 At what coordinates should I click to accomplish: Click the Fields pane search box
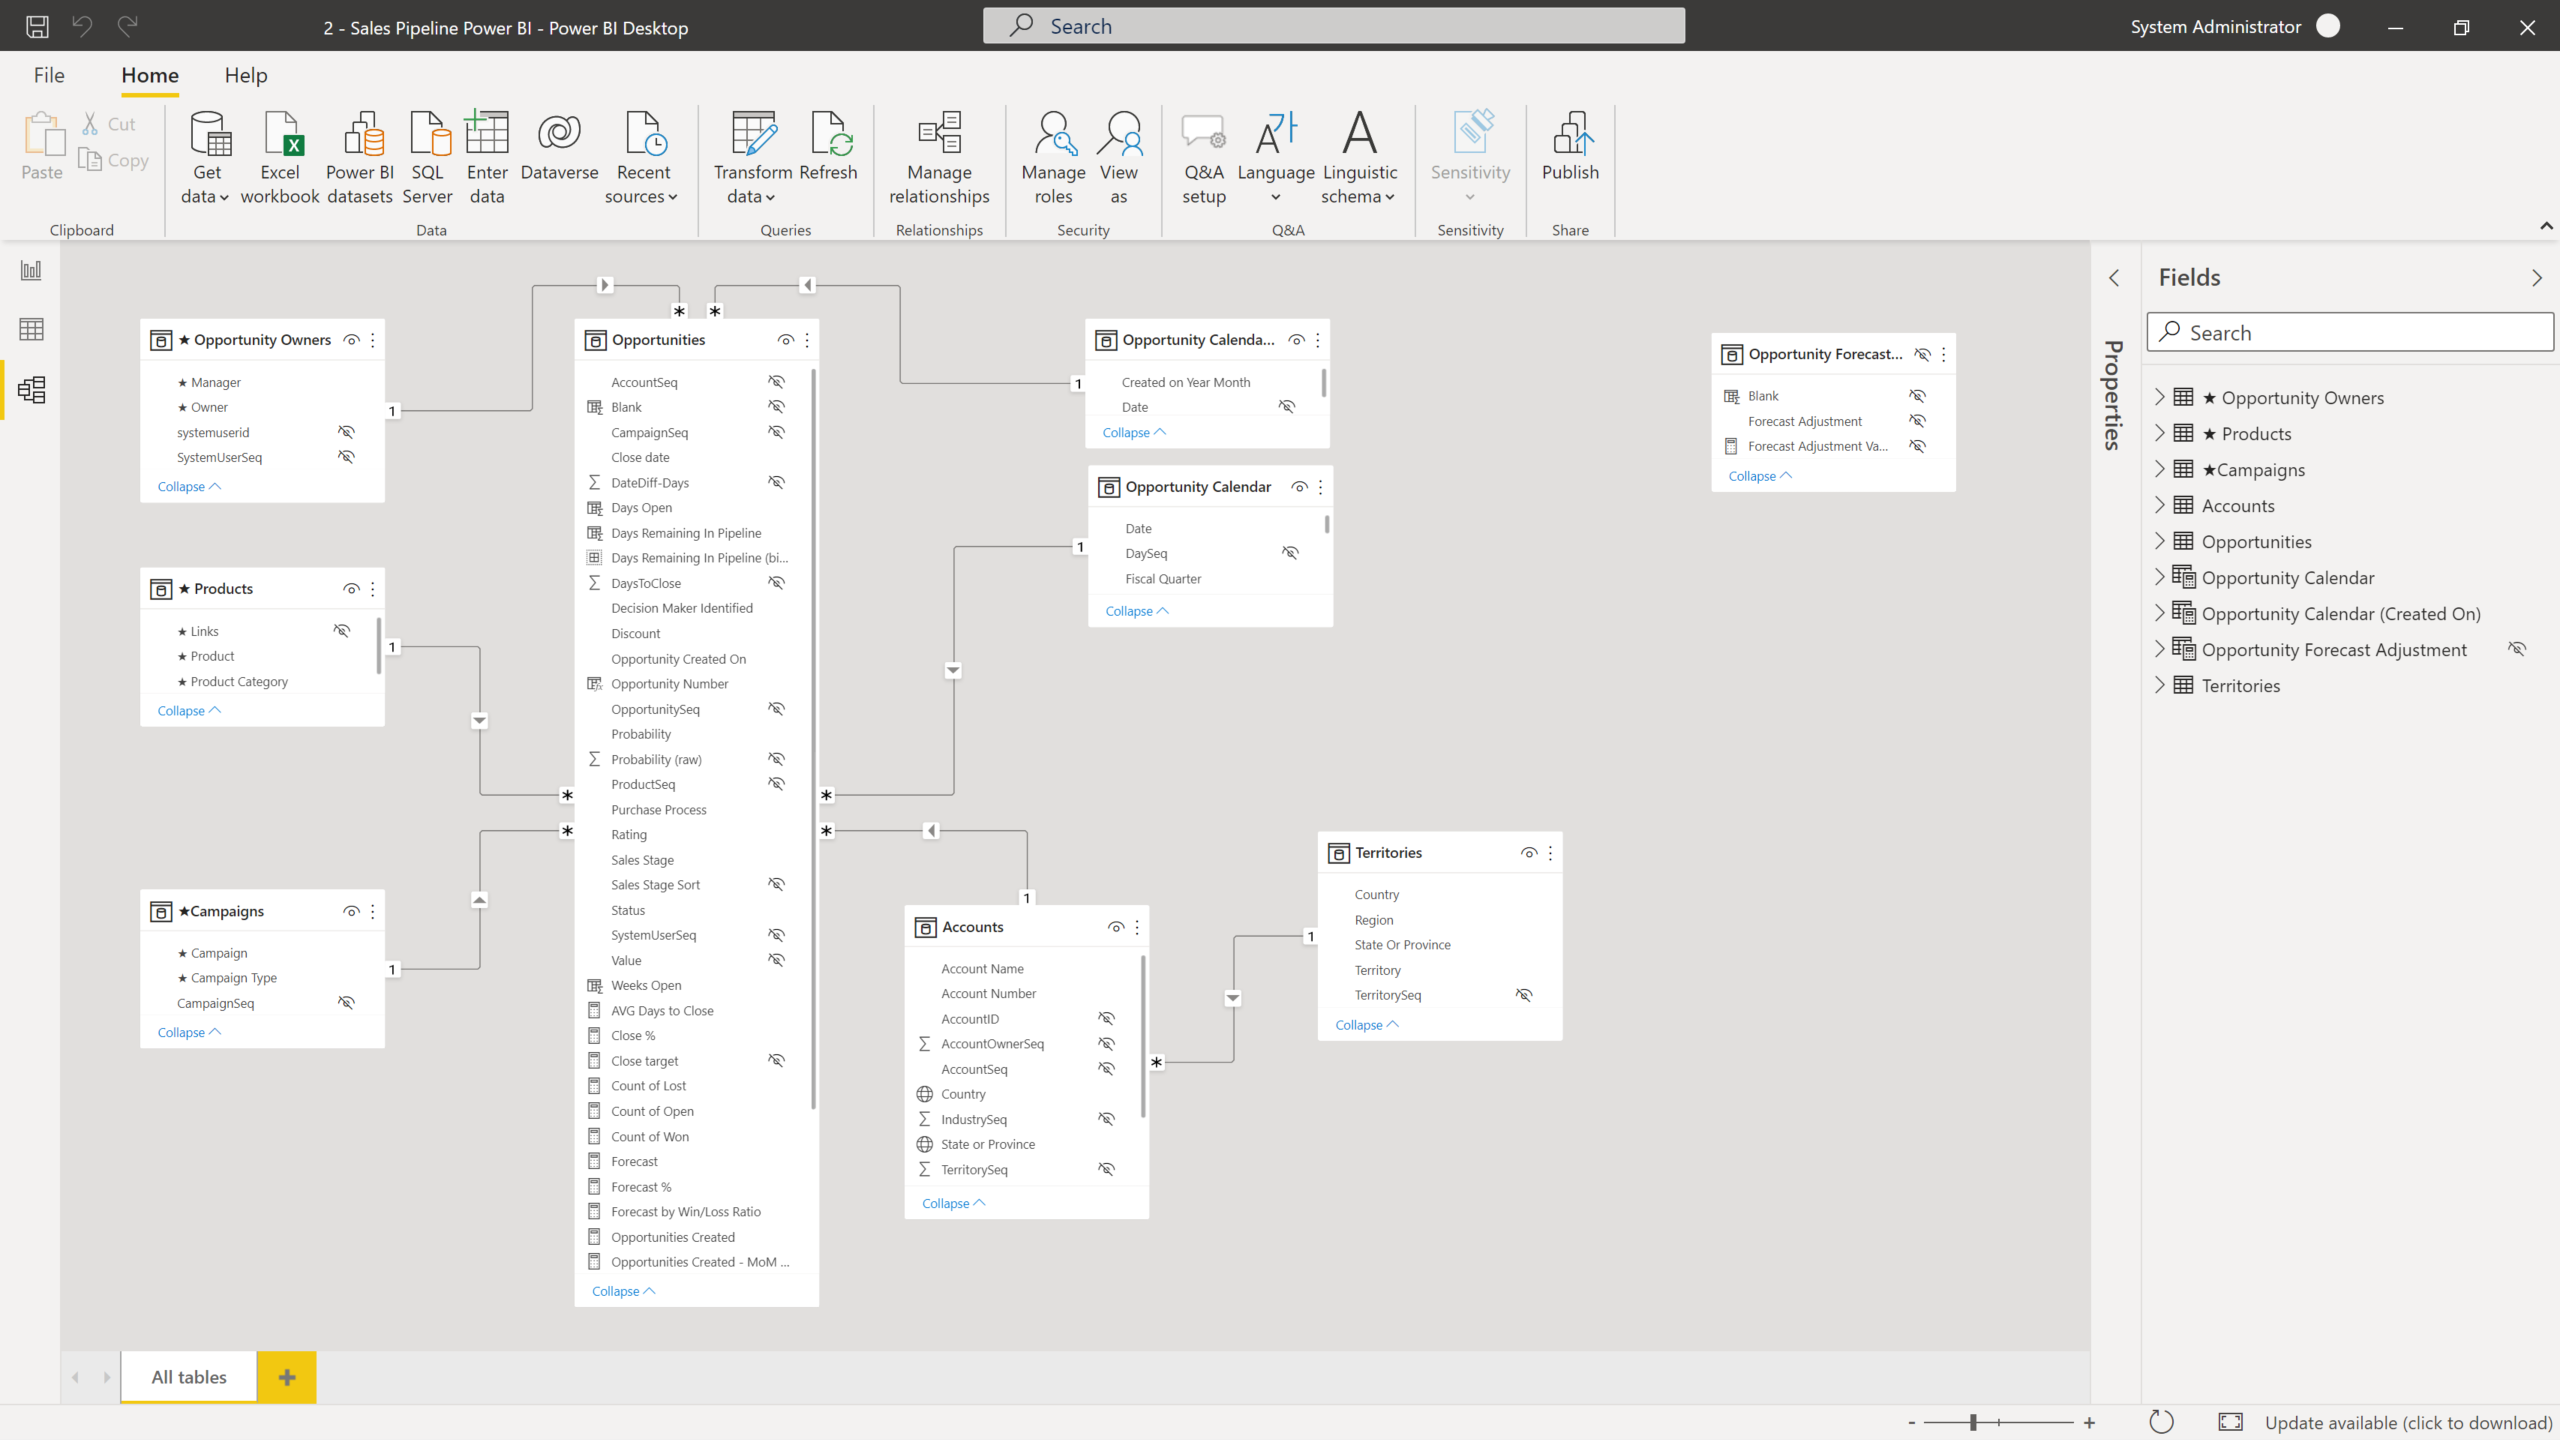[2348, 331]
